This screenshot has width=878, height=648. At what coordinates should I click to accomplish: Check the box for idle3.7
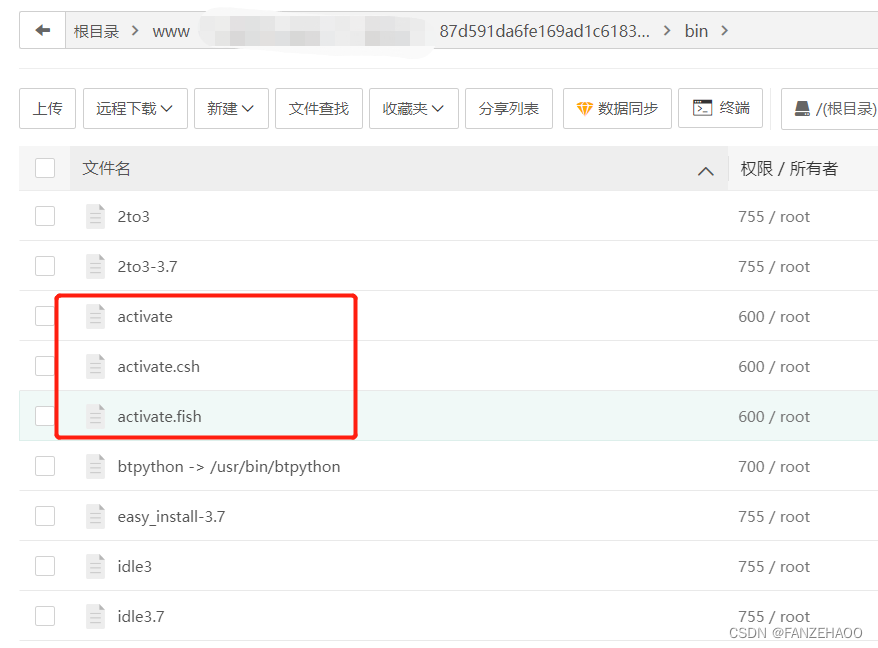[x=45, y=616]
